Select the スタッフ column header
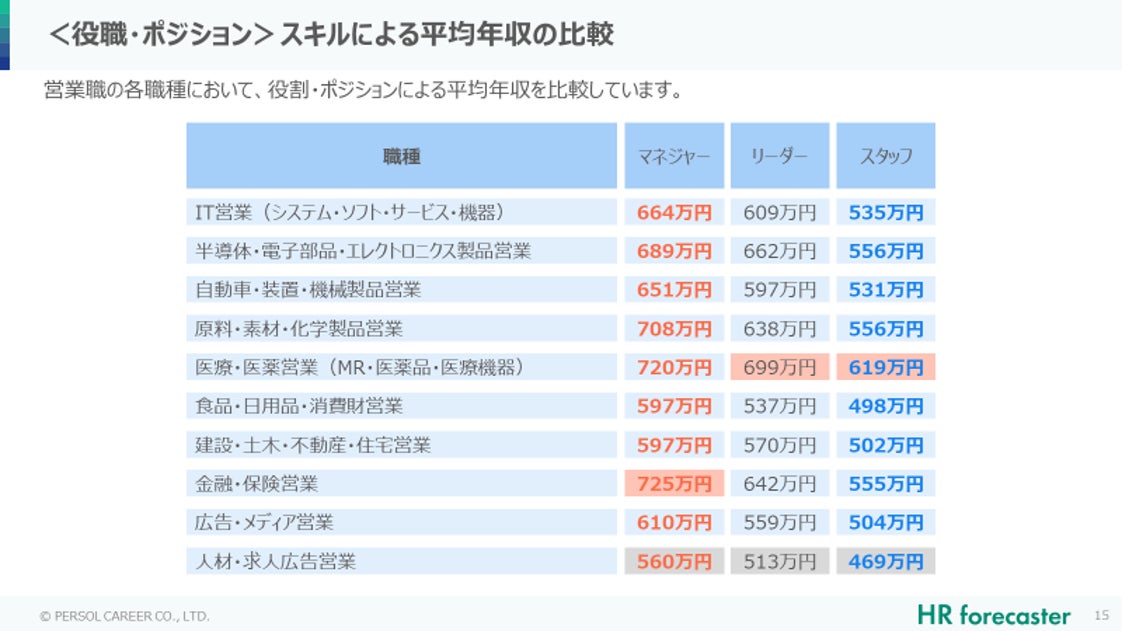Image resolution: width=1122 pixels, height=631 pixels. click(x=884, y=156)
